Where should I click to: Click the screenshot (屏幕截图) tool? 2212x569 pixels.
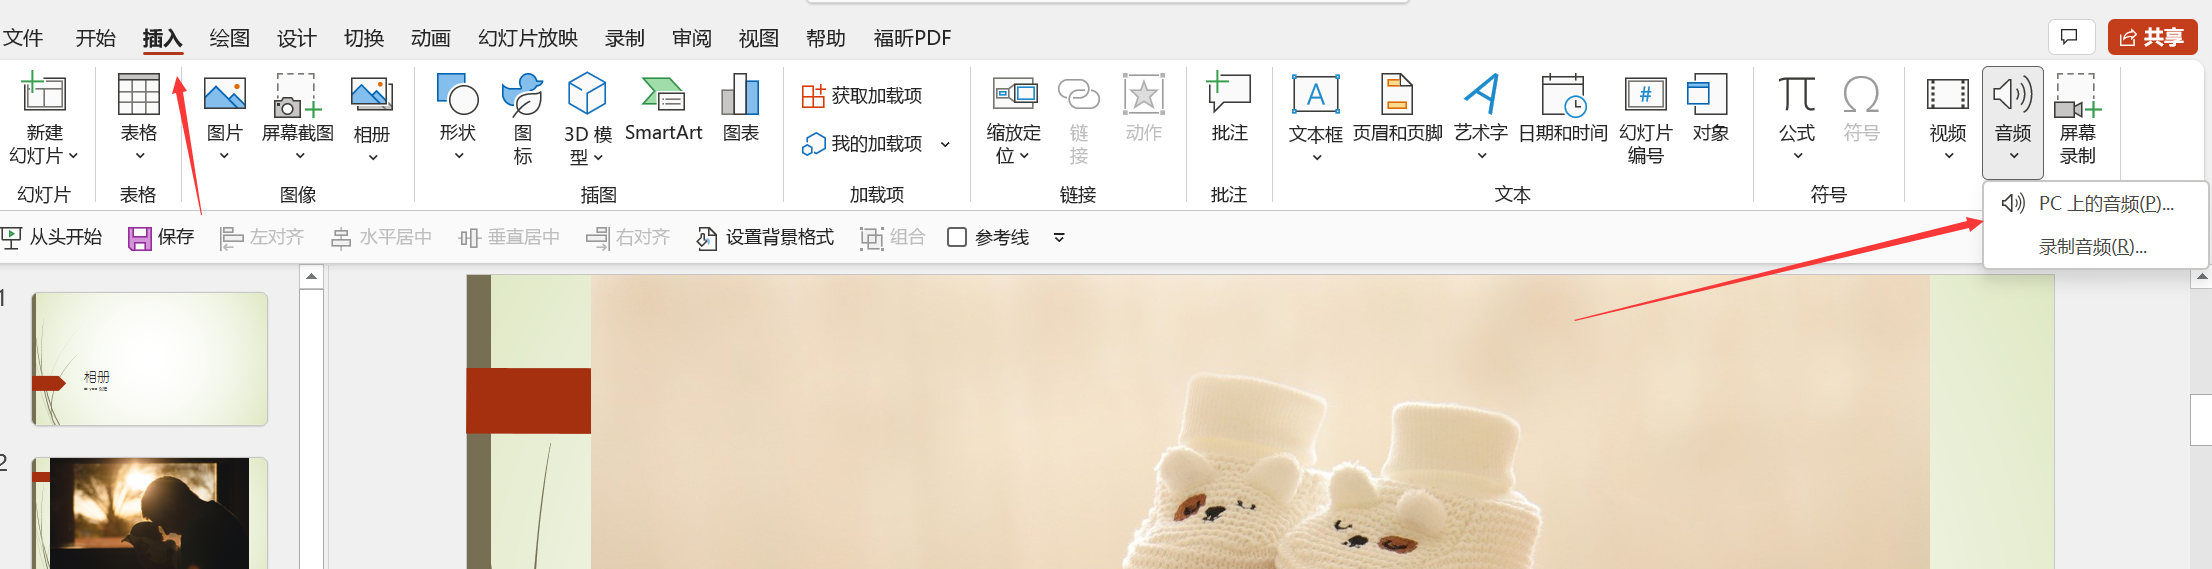click(298, 115)
